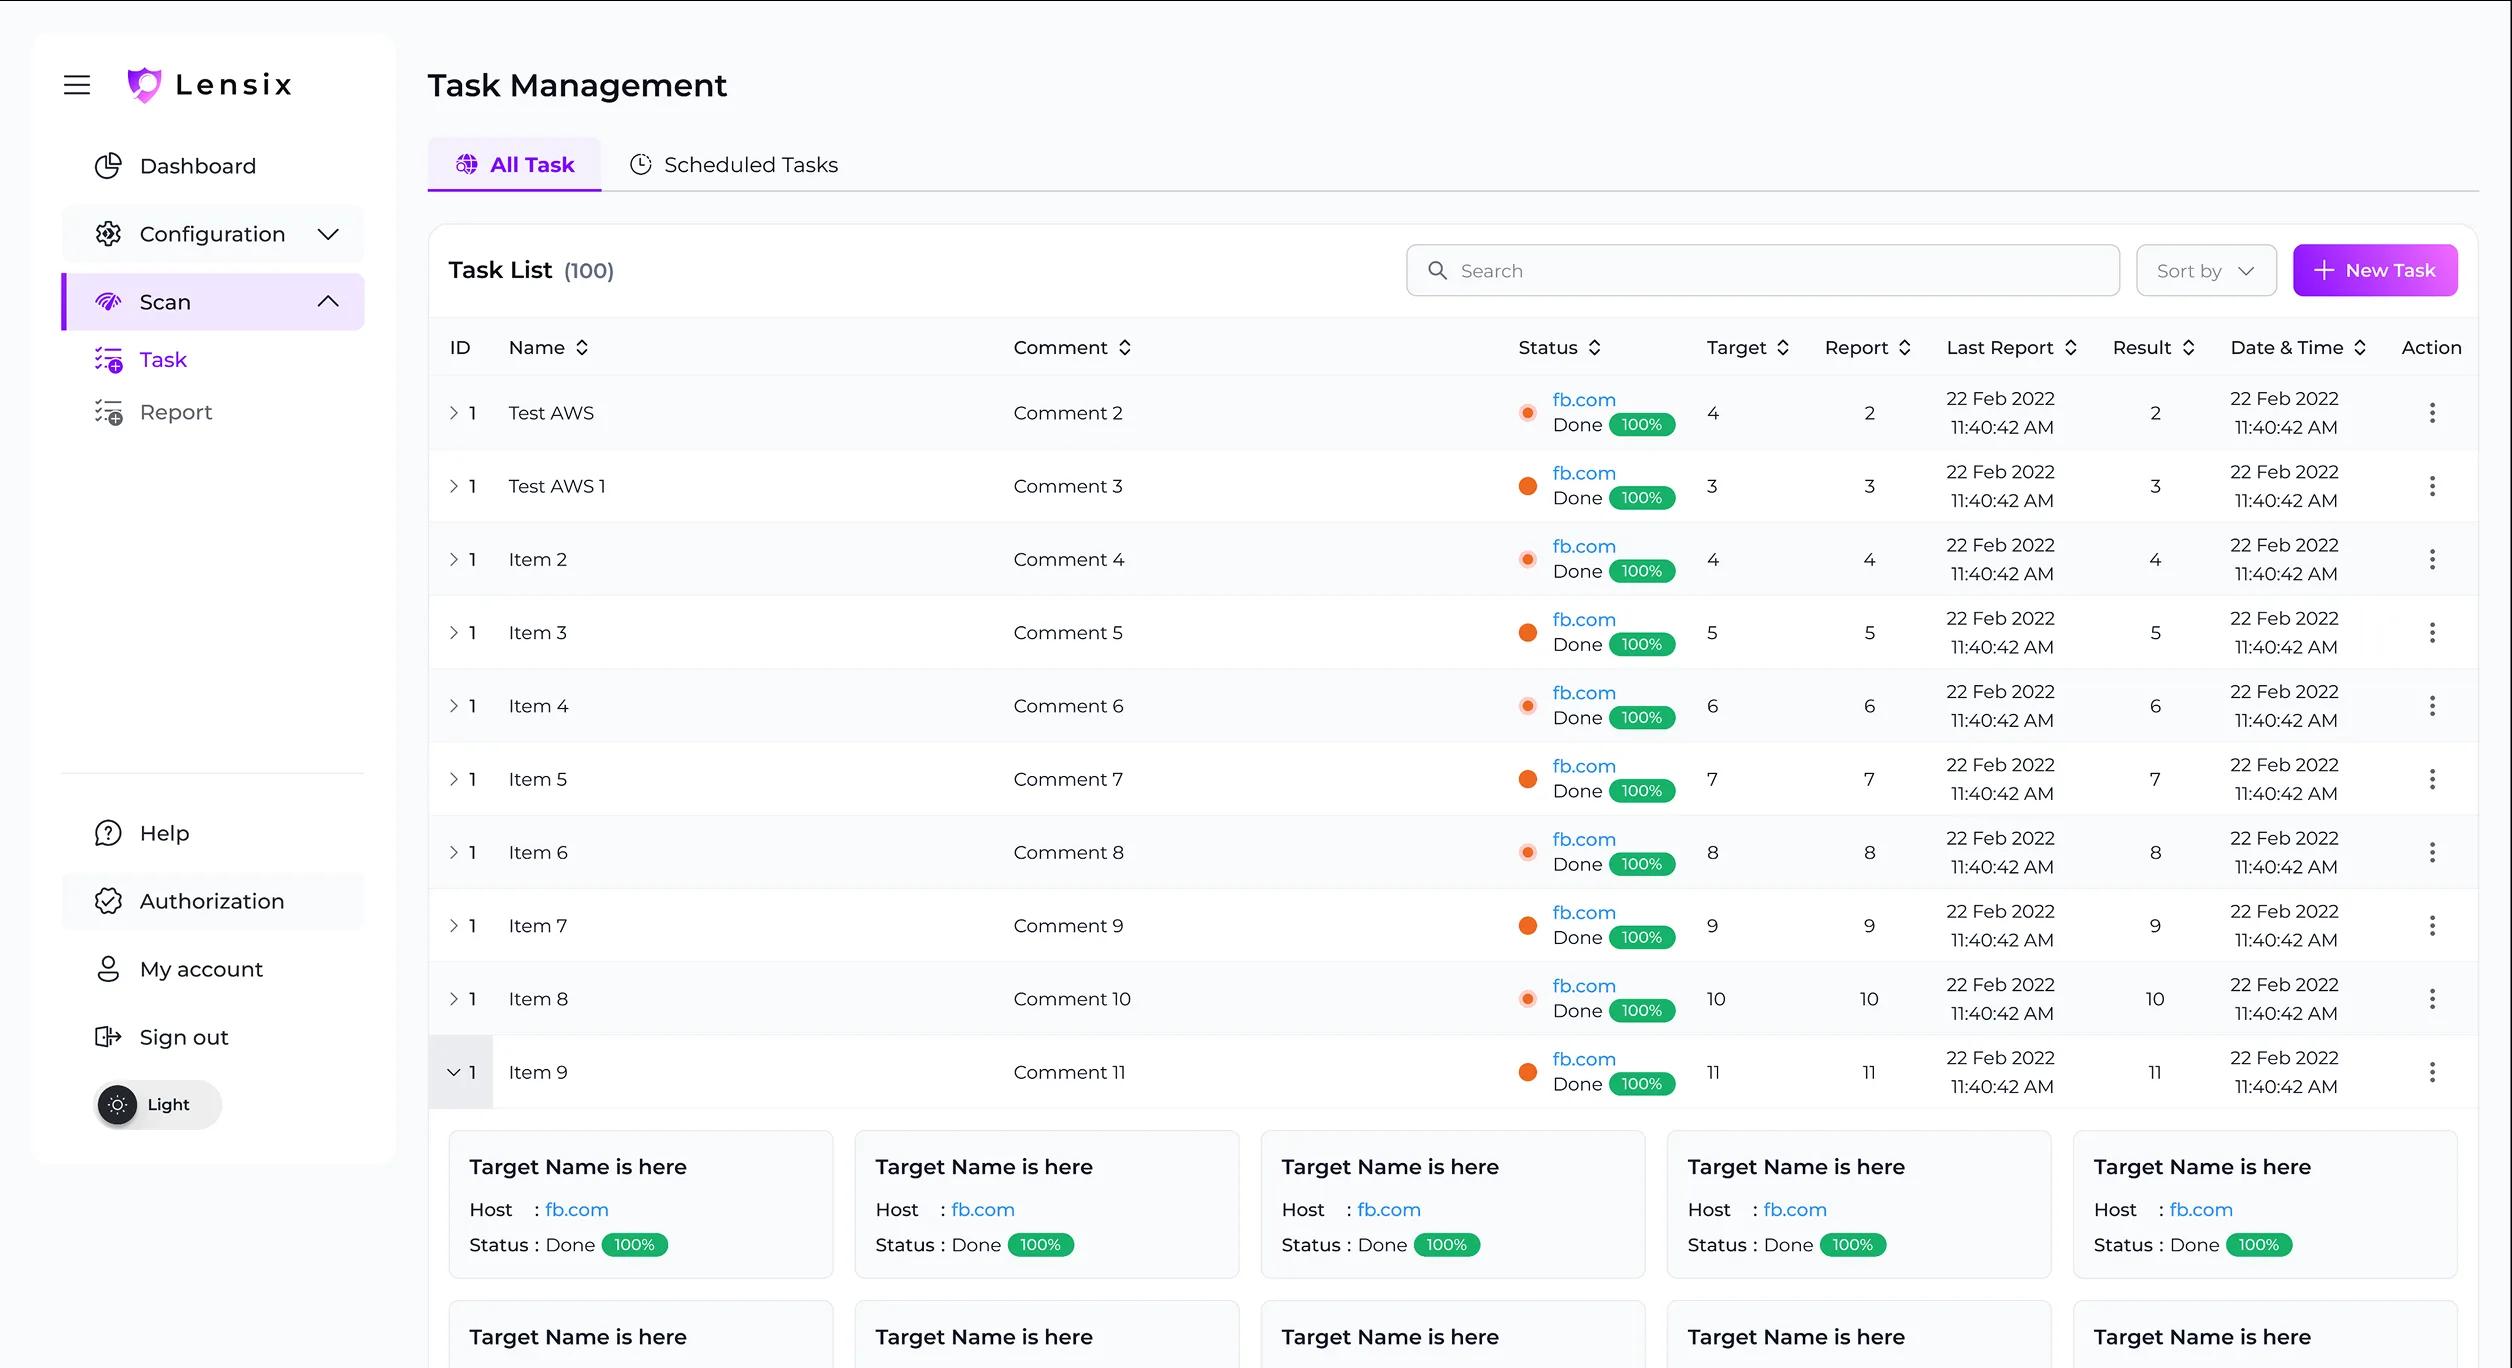
Task: Sort by the Name column arrows
Action: pos(582,348)
